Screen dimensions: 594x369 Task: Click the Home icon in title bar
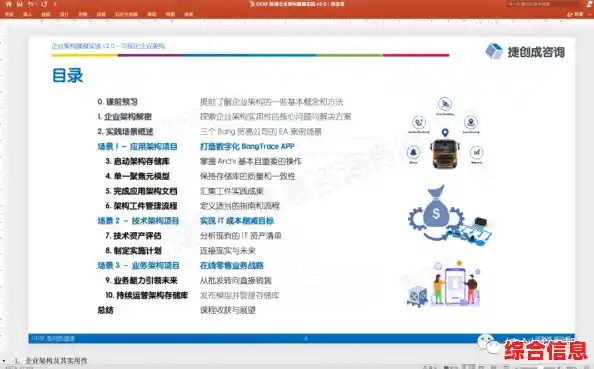tap(9, 4)
